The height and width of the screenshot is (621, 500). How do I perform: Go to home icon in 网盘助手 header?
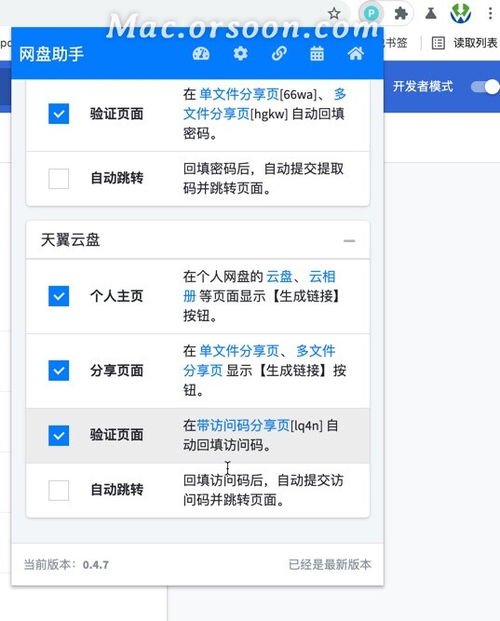click(355, 53)
